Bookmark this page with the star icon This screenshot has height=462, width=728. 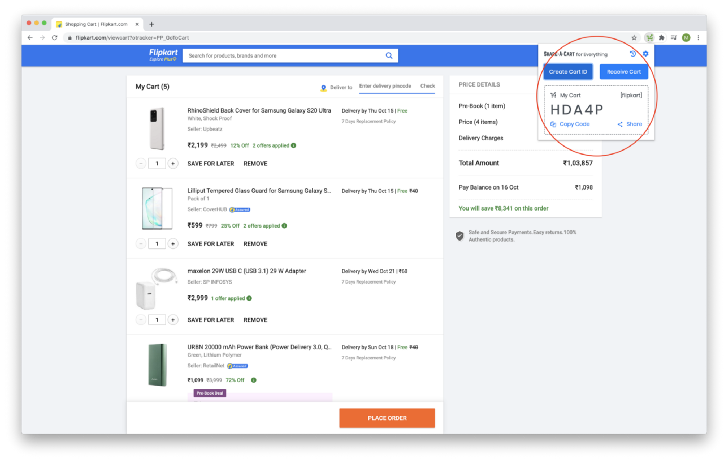pyautogui.click(x=634, y=38)
